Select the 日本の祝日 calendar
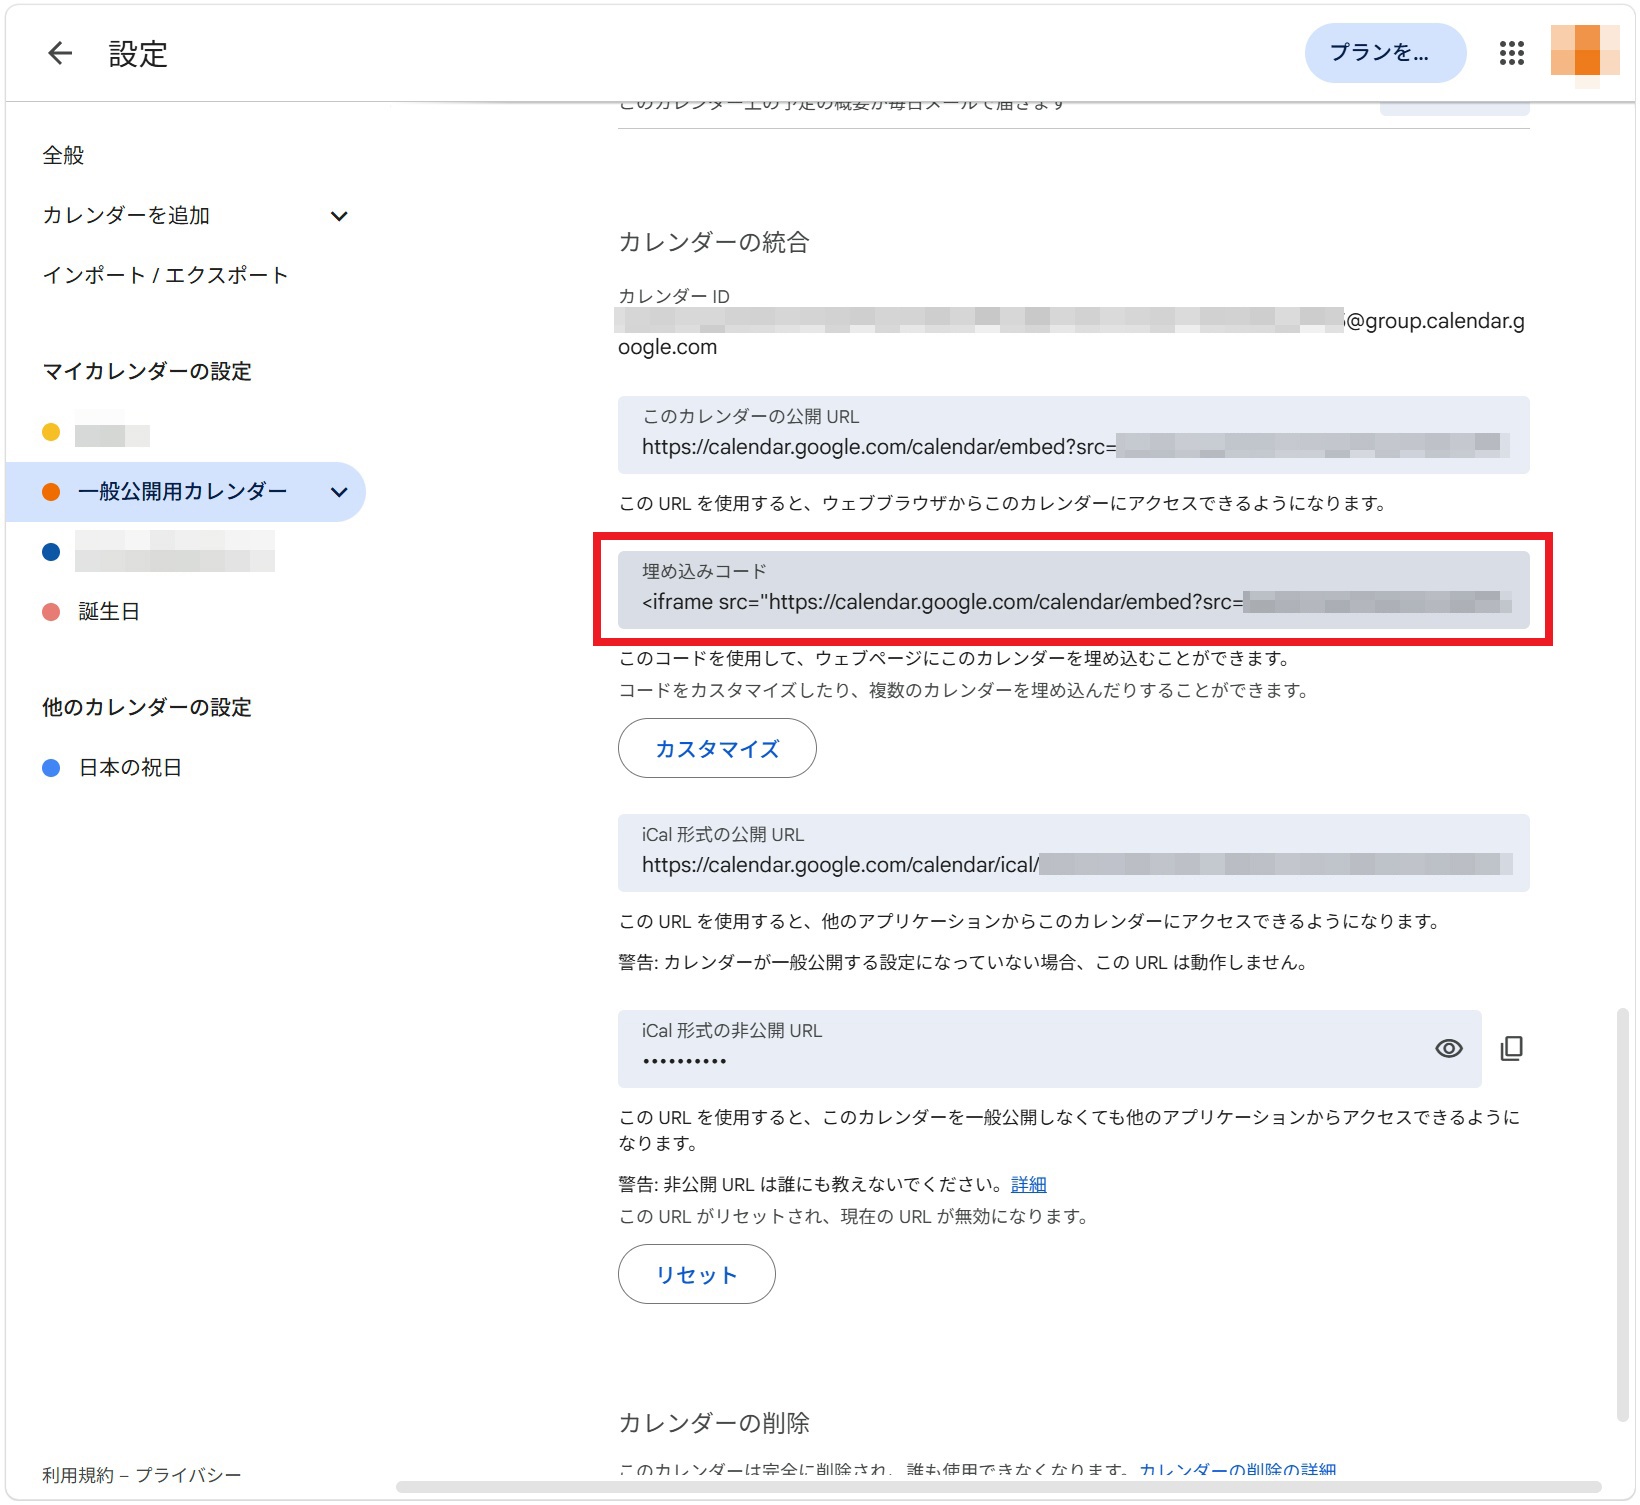1640x1505 pixels. [129, 767]
